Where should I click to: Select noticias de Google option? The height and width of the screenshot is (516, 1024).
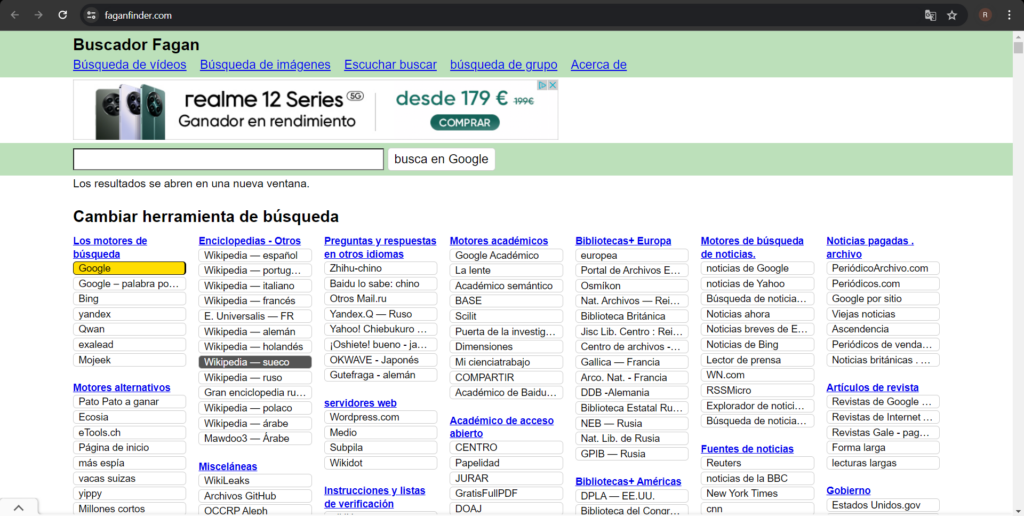(x=757, y=268)
